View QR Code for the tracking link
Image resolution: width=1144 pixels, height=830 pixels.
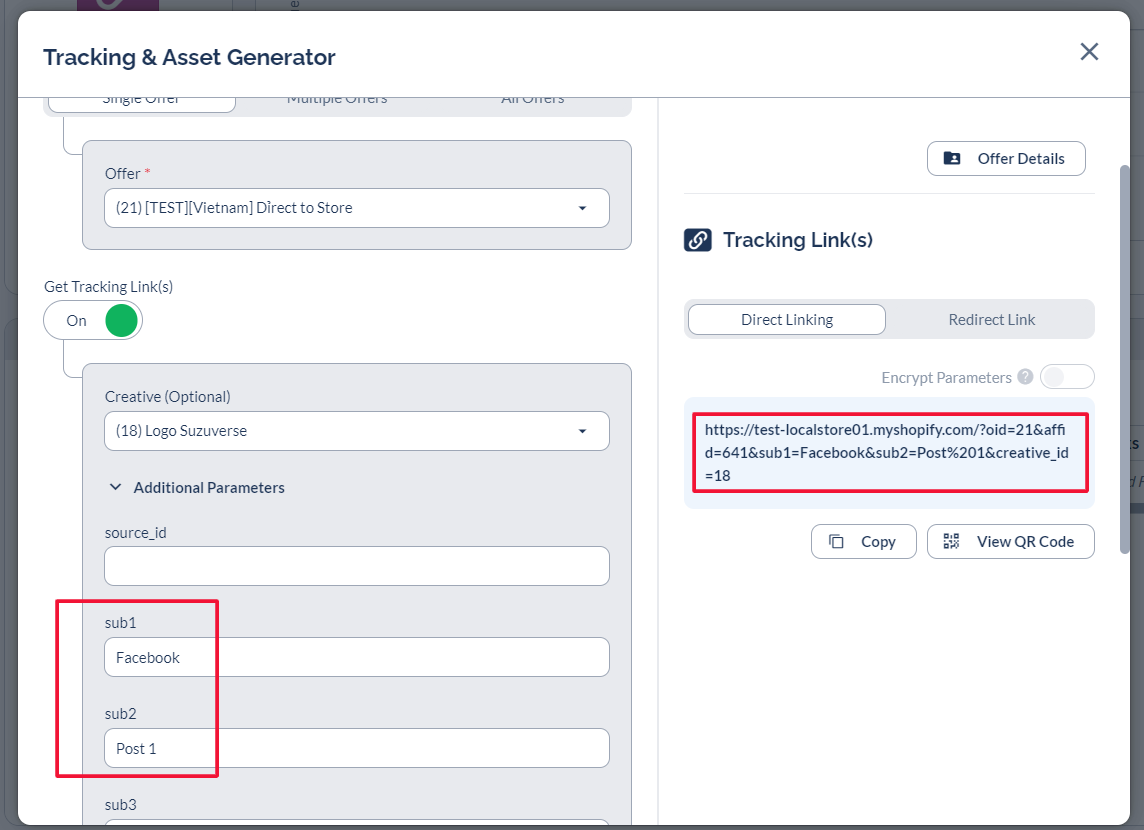[1010, 541]
